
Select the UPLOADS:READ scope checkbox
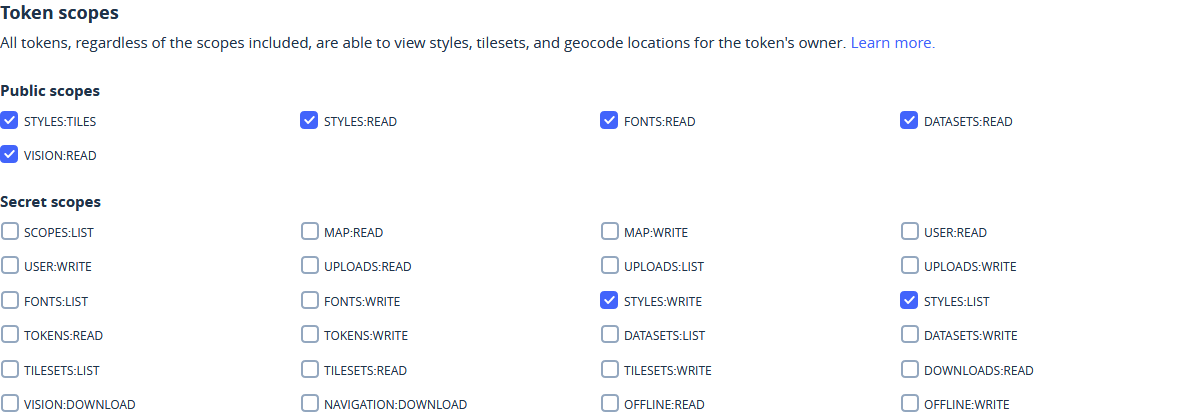coord(309,265)
